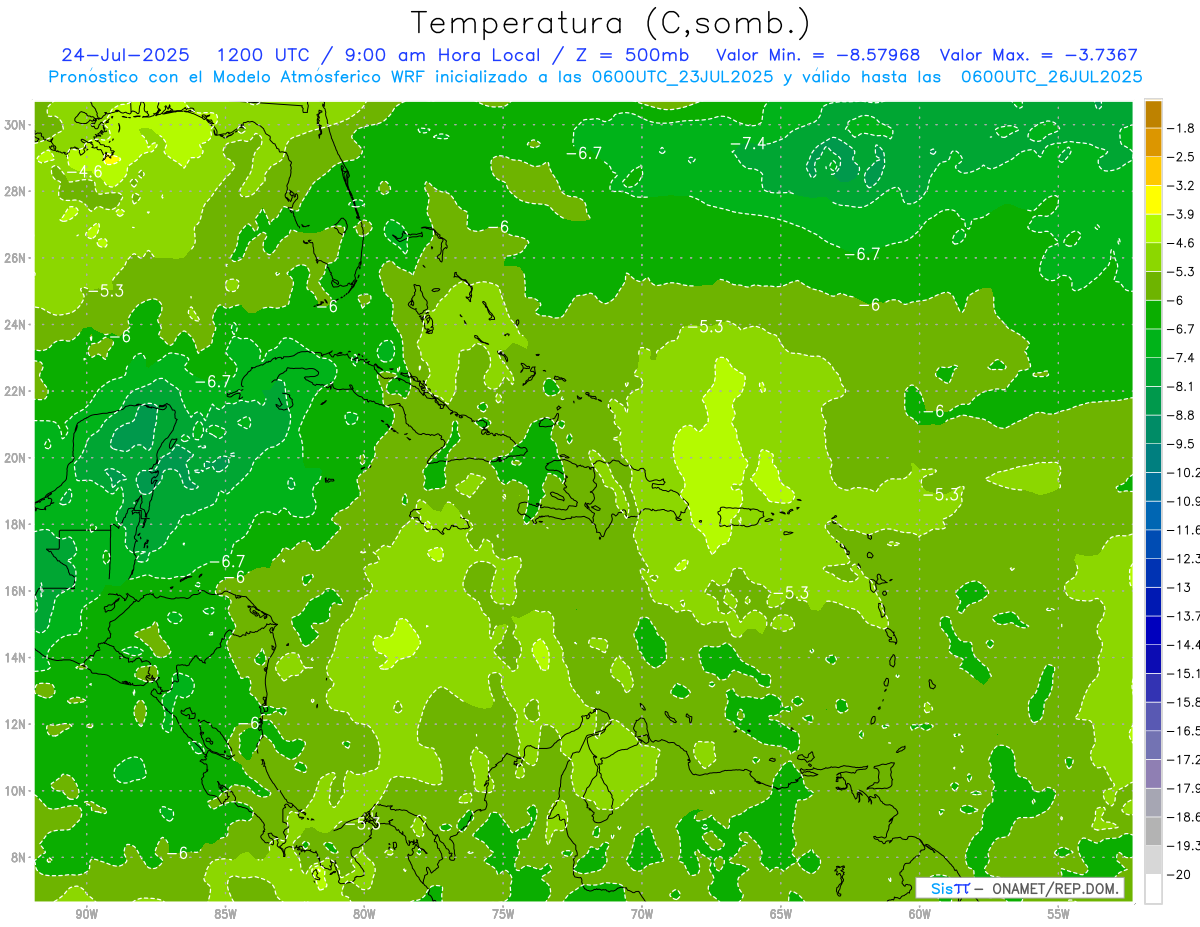
Task: Click the 55W longitude axis label
Action: 1059,914
